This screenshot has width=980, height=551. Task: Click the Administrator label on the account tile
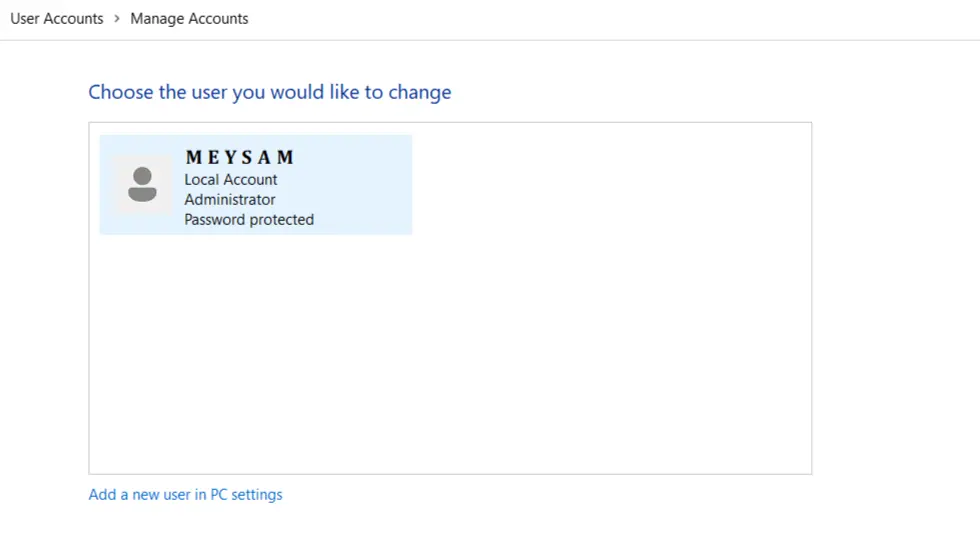[x=230, y=200]
